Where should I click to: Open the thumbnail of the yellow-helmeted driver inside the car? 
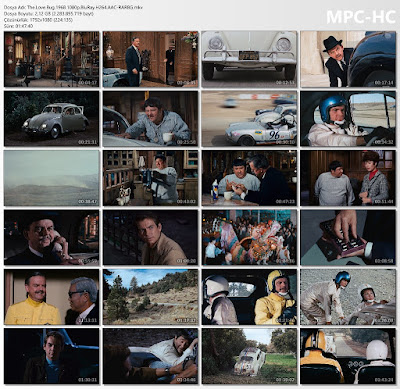pos(249,297)
